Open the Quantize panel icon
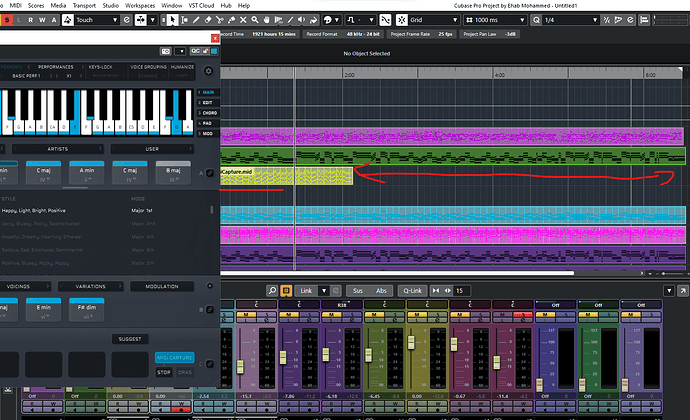This screenshot has height=420, width=690. coord(630,20)
